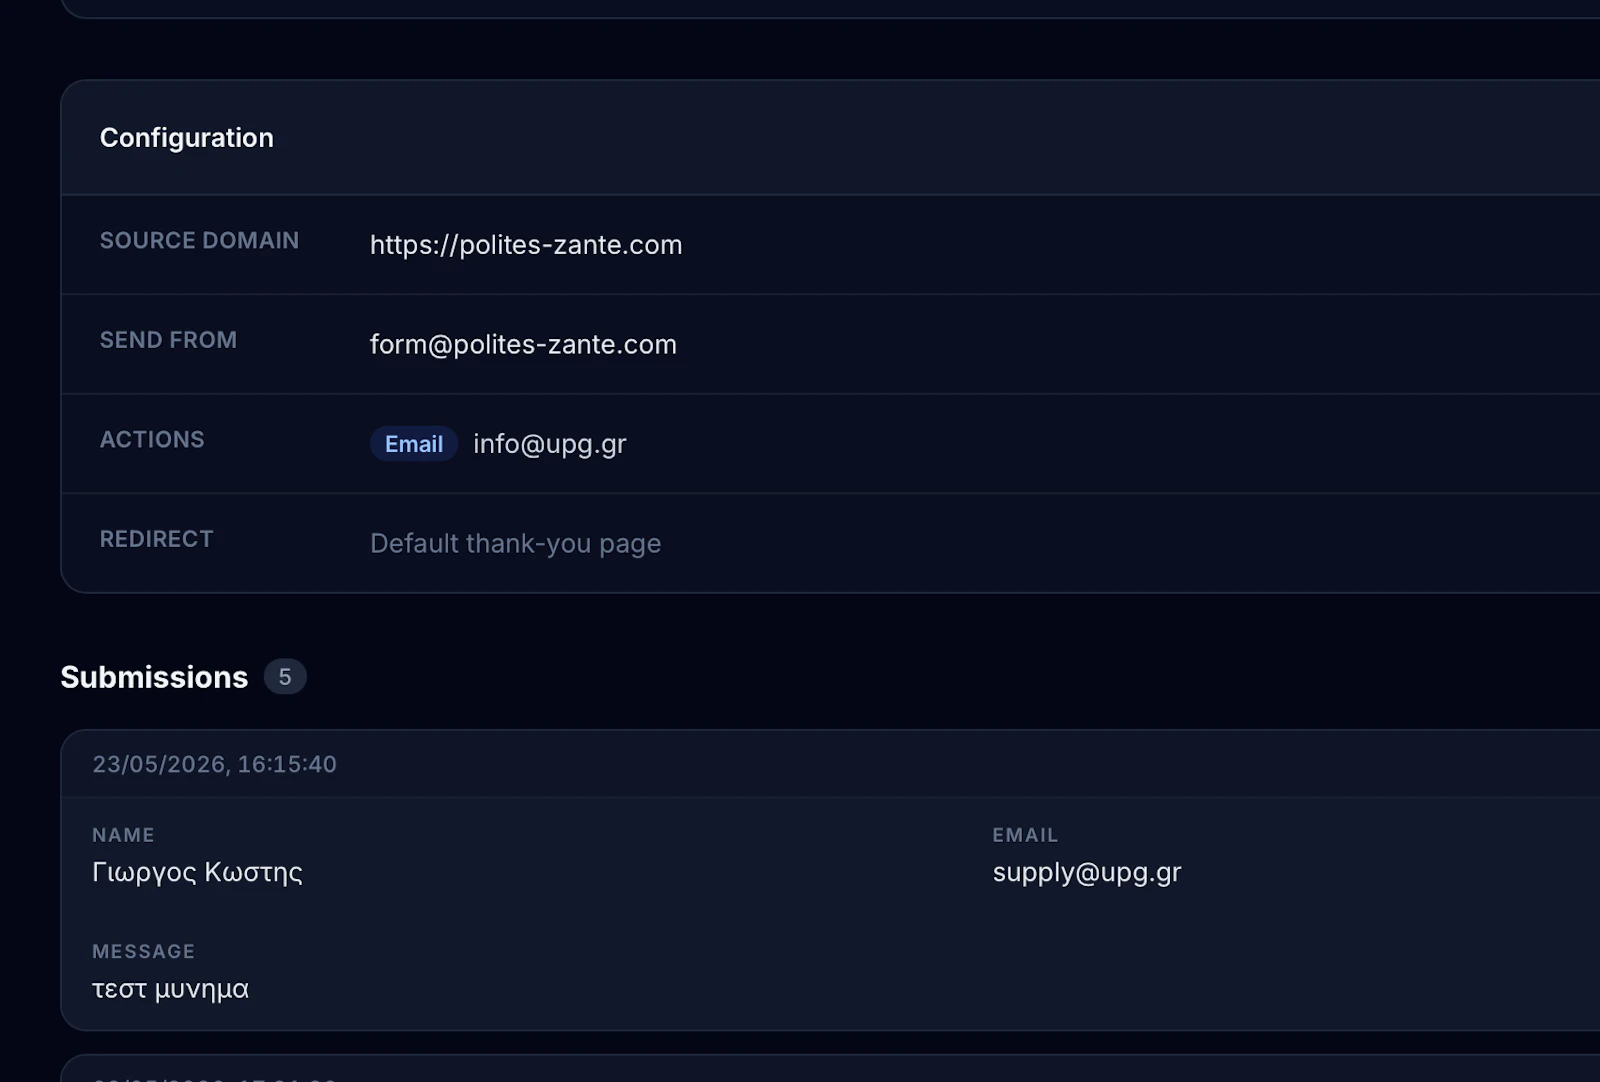The height and width of the screenshot is (1082, 1600).
Task: Click the Configuration heading
Action: [x=186, y=138]
